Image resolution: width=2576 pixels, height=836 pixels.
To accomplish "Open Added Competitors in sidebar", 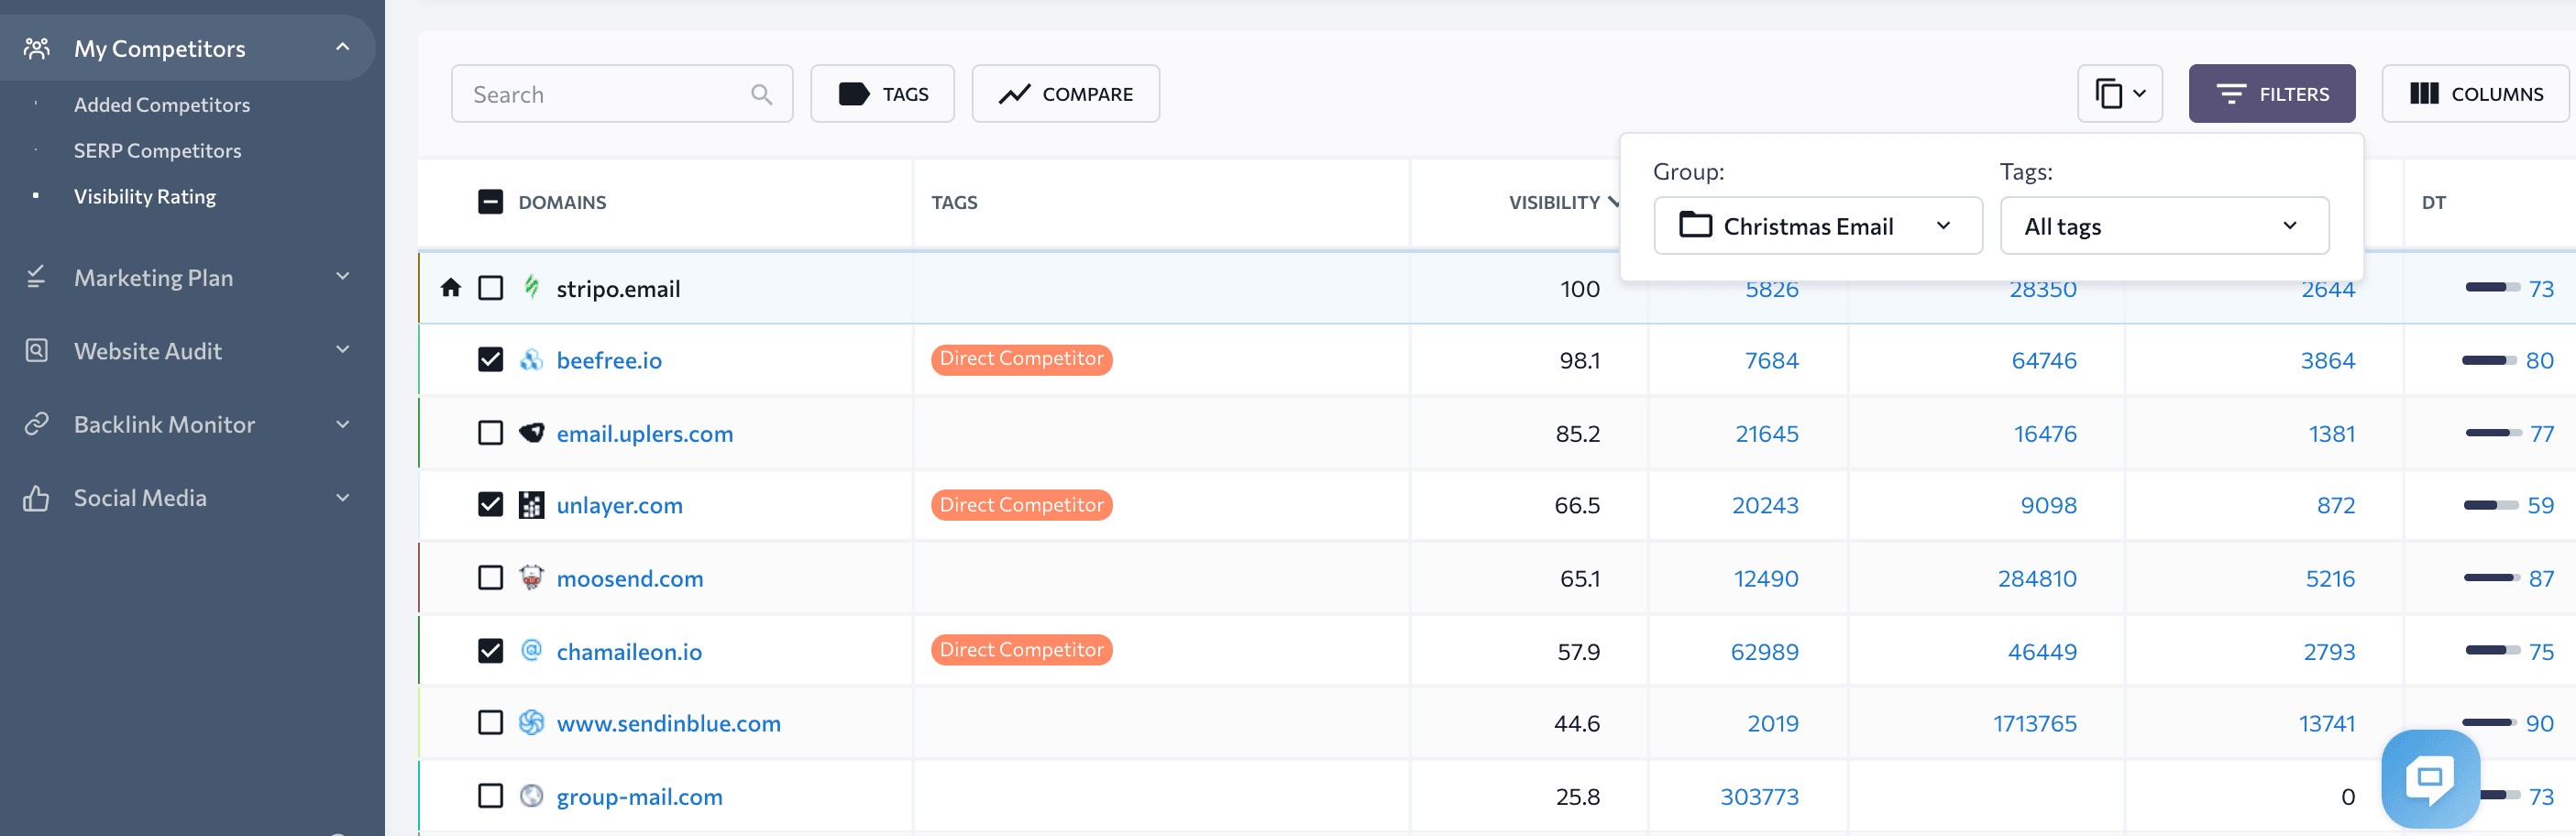I will [x=162, y=104].
